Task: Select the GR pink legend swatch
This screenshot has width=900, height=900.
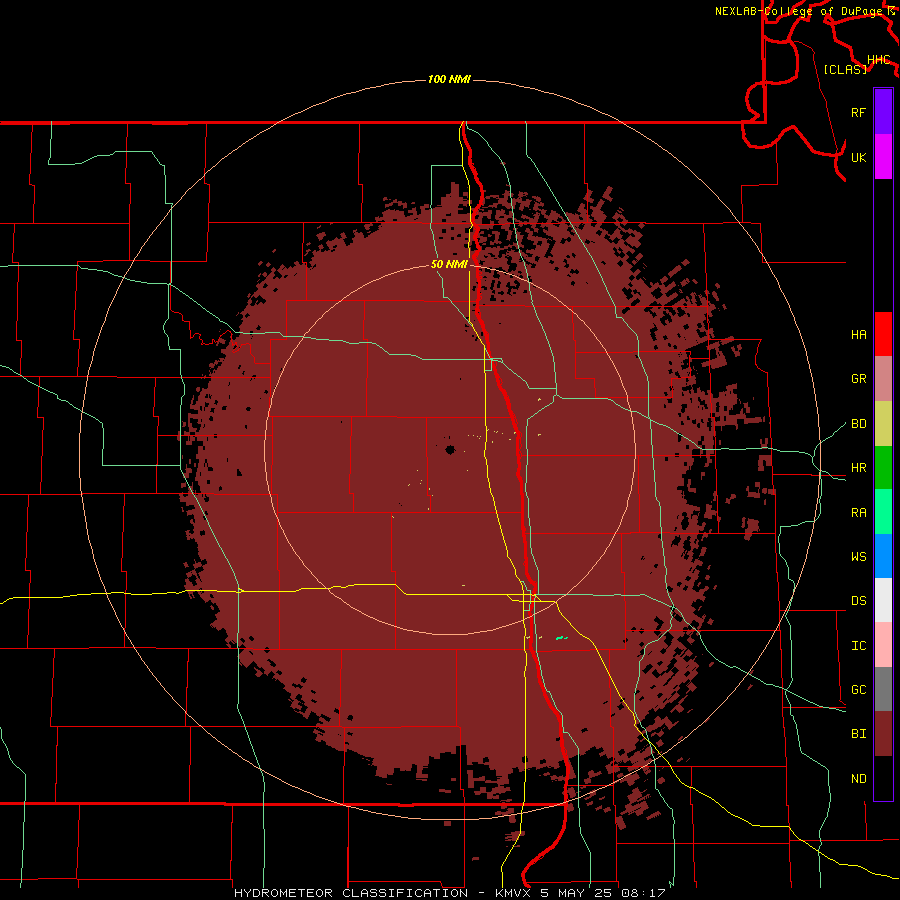Action: point(883,379)
